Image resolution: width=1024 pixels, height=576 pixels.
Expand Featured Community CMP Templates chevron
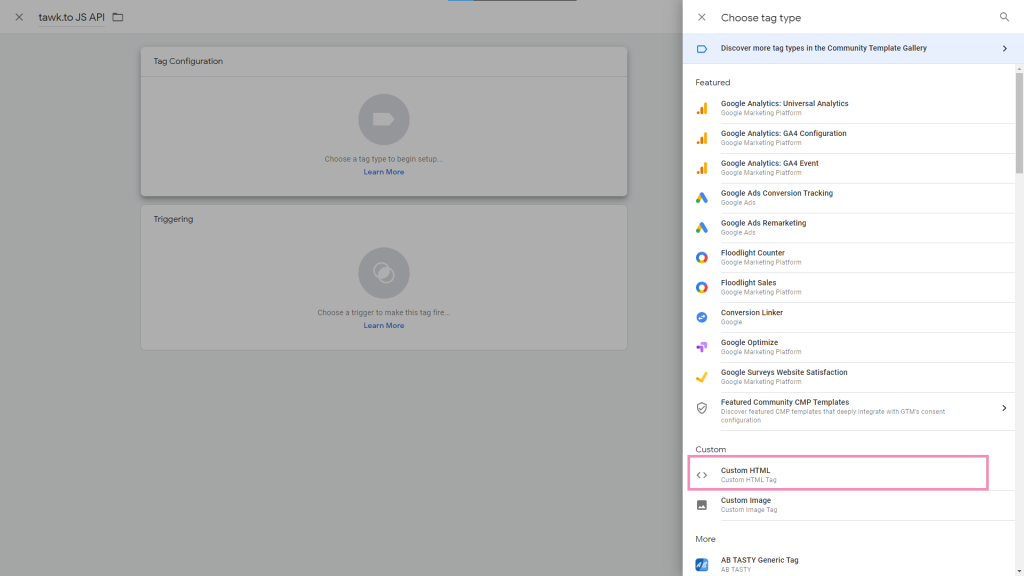[1004, 408]
